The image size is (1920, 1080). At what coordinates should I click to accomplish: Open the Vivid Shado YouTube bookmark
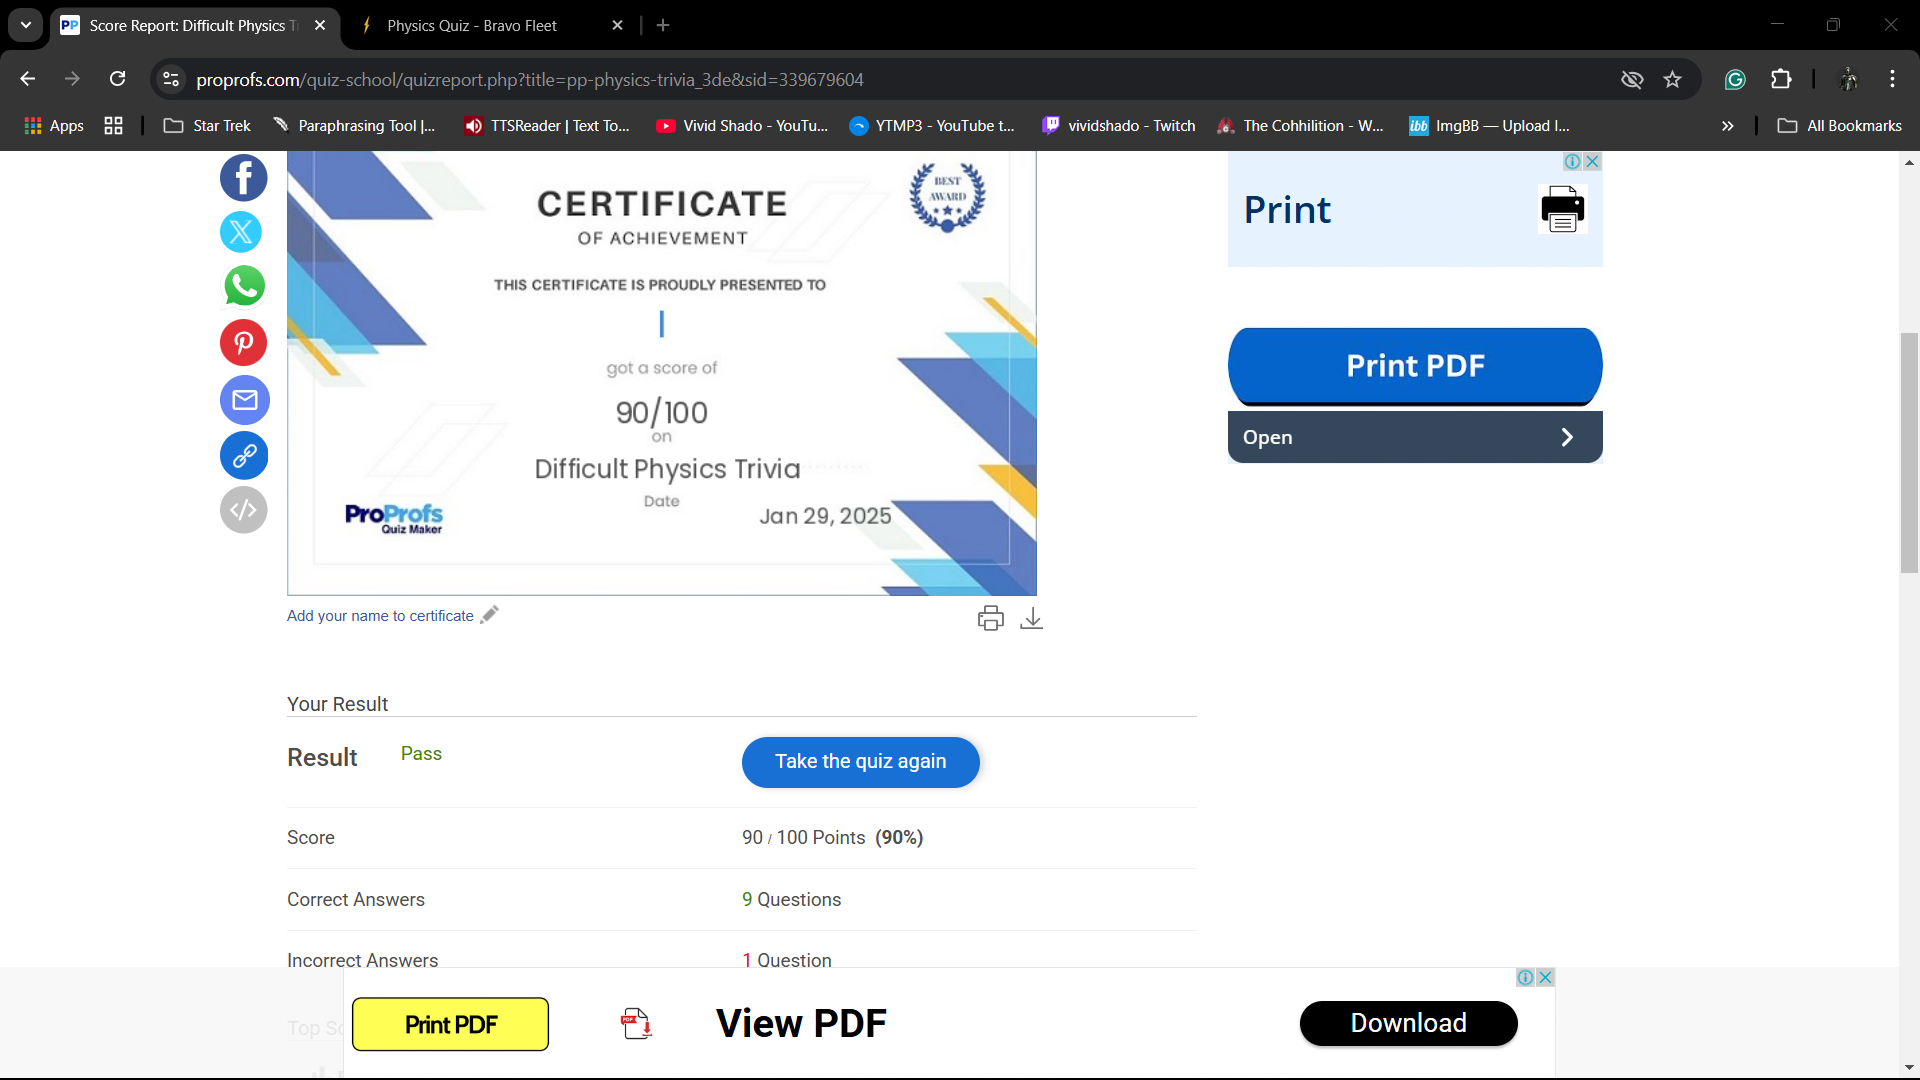click(x=741, y=125)
